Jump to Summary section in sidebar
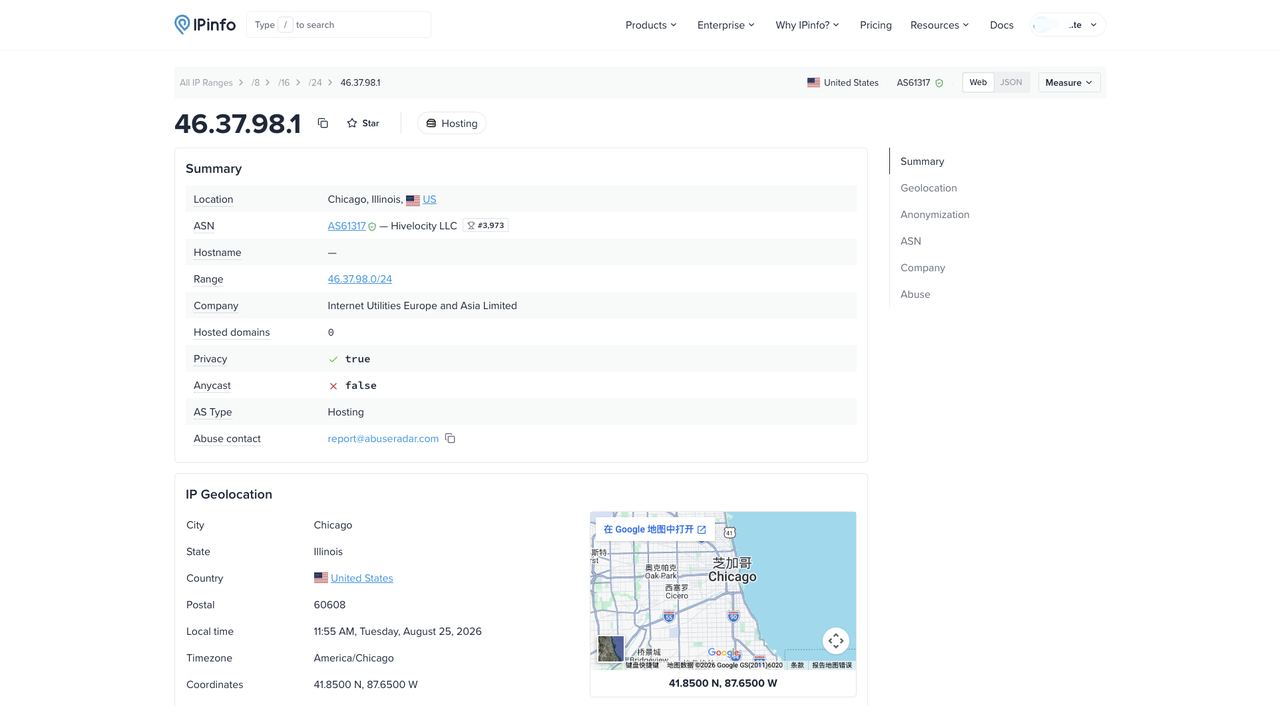Screen dimensions: 1280x706 922,161
